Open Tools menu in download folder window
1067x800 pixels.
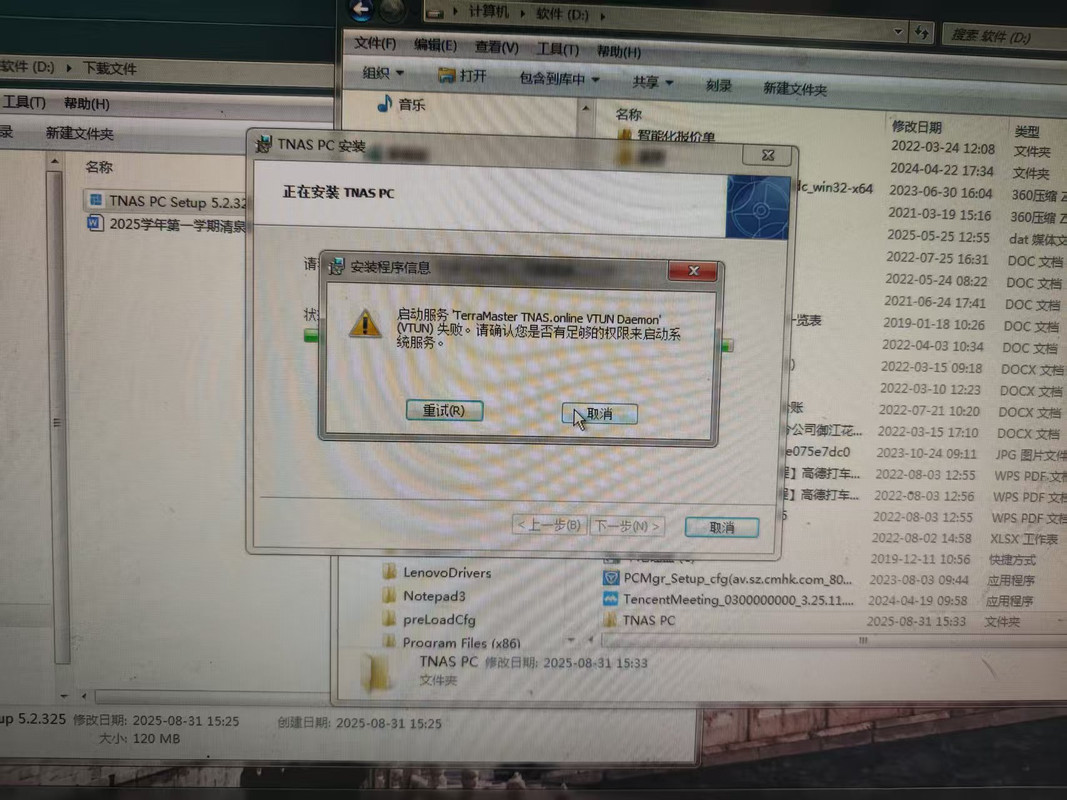[24, 102]
